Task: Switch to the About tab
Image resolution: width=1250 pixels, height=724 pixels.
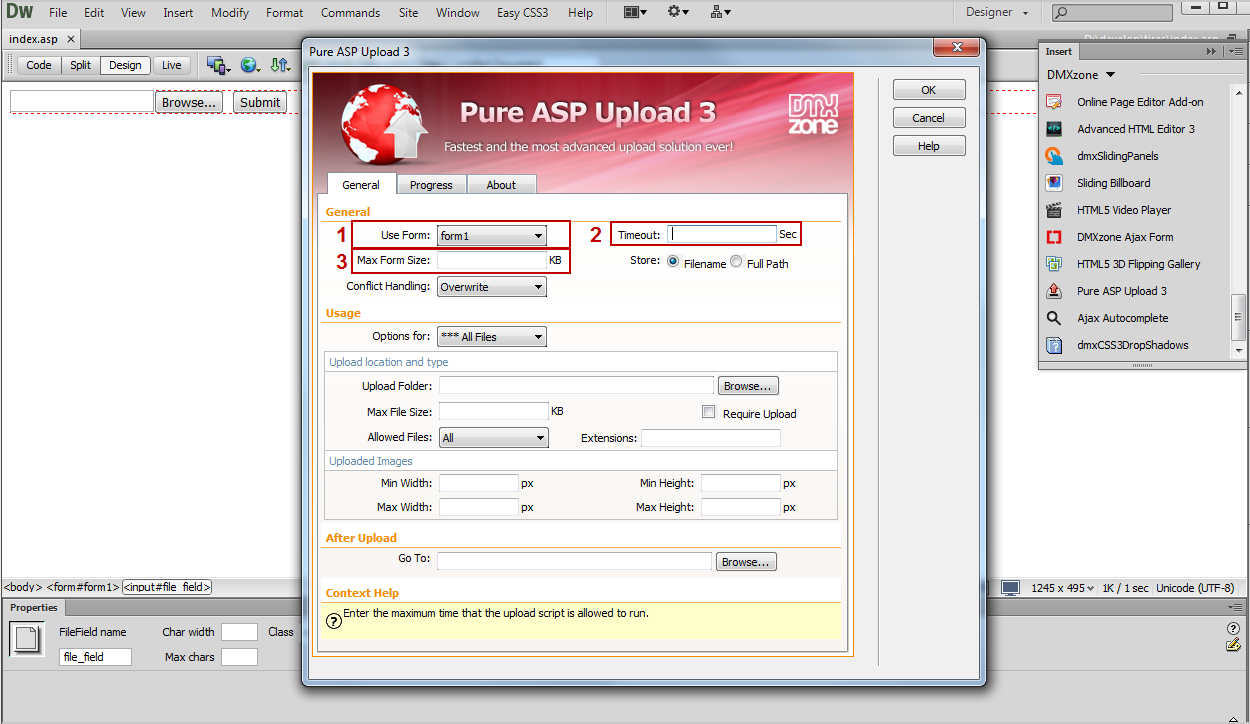Action: coord(501,185)
